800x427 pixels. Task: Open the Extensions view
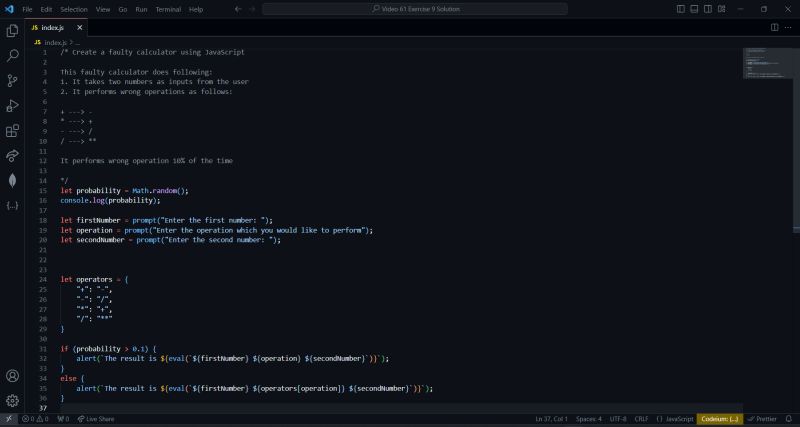pyautogui.click(x=12, y=131)
